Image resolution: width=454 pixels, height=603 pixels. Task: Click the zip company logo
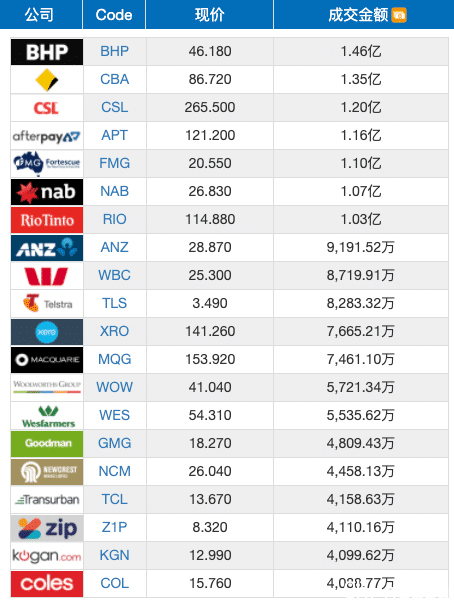[47, 528]
